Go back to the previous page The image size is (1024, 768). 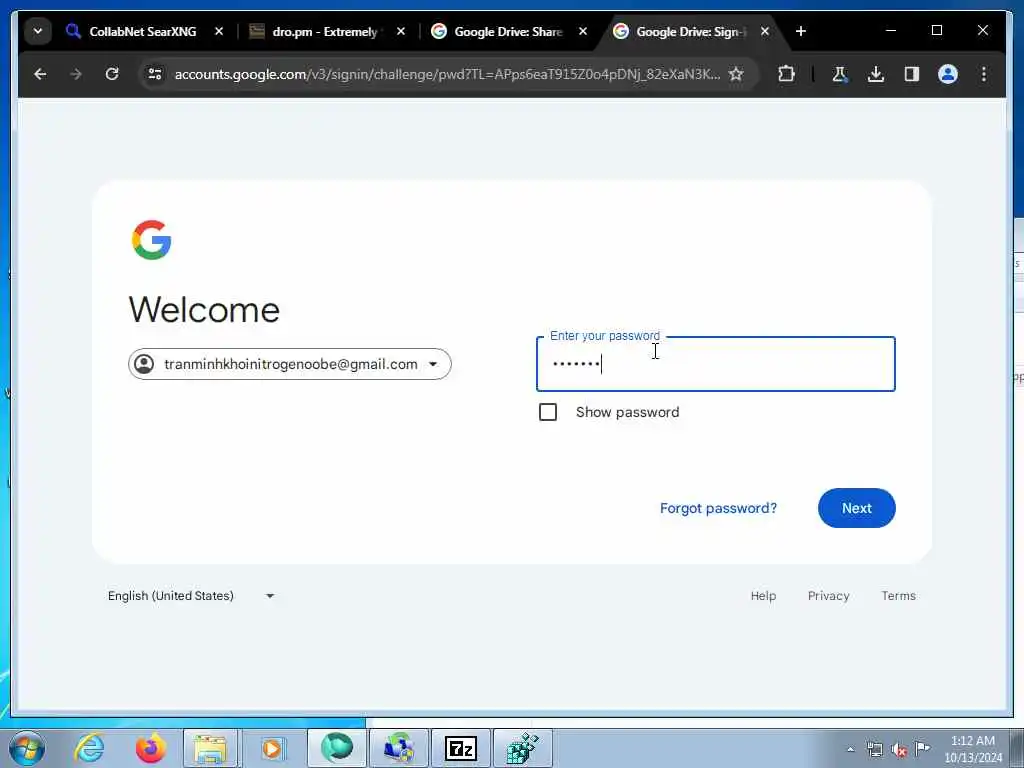tap(40, 74)
